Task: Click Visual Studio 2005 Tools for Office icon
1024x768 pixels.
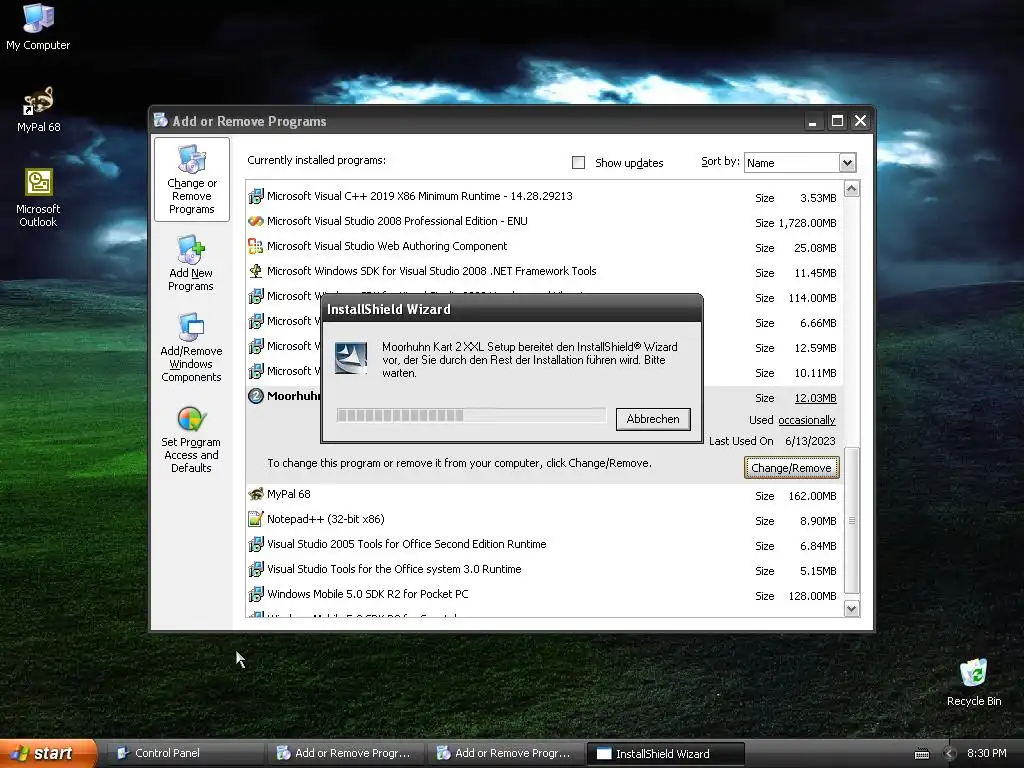Action: [x=255, y=544]
